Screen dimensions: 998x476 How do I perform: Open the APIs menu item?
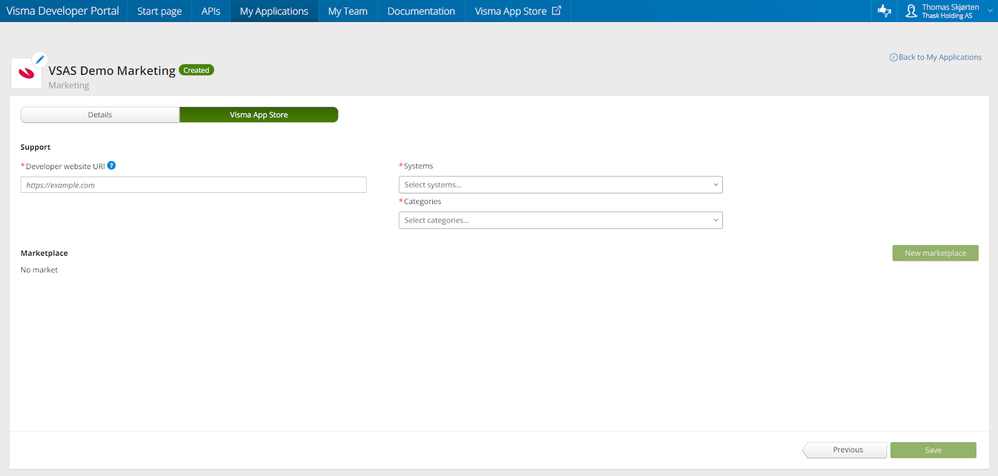point(211,11)
